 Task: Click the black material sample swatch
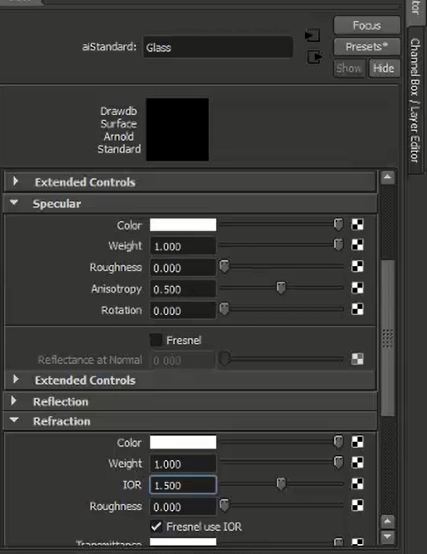click(x=177, y=130)
